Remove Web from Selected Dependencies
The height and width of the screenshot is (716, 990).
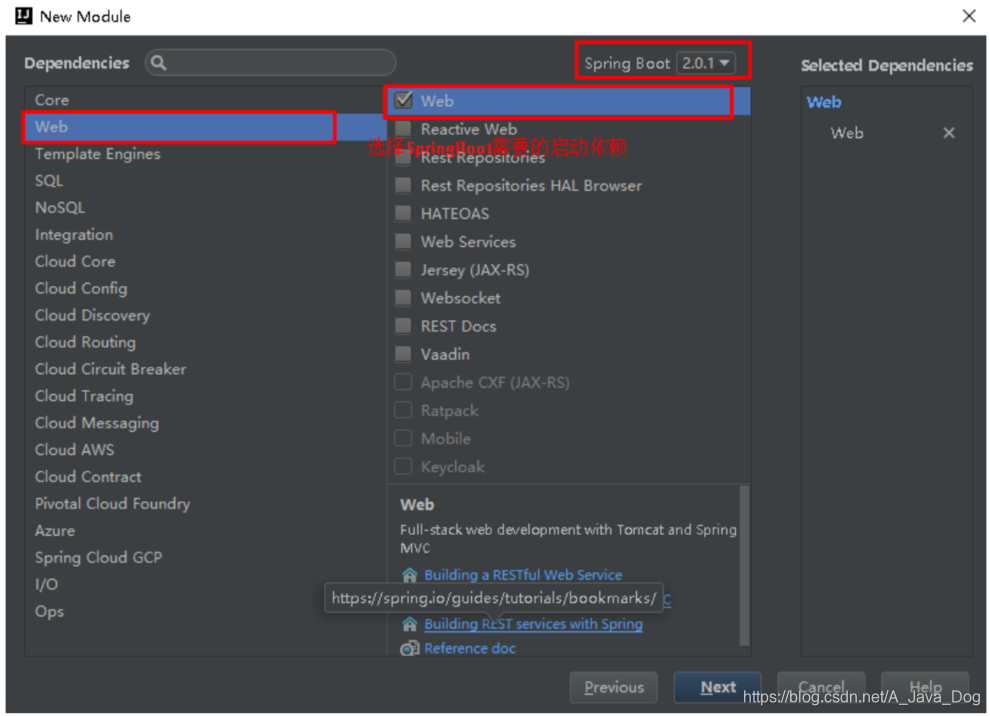[948, 133]
